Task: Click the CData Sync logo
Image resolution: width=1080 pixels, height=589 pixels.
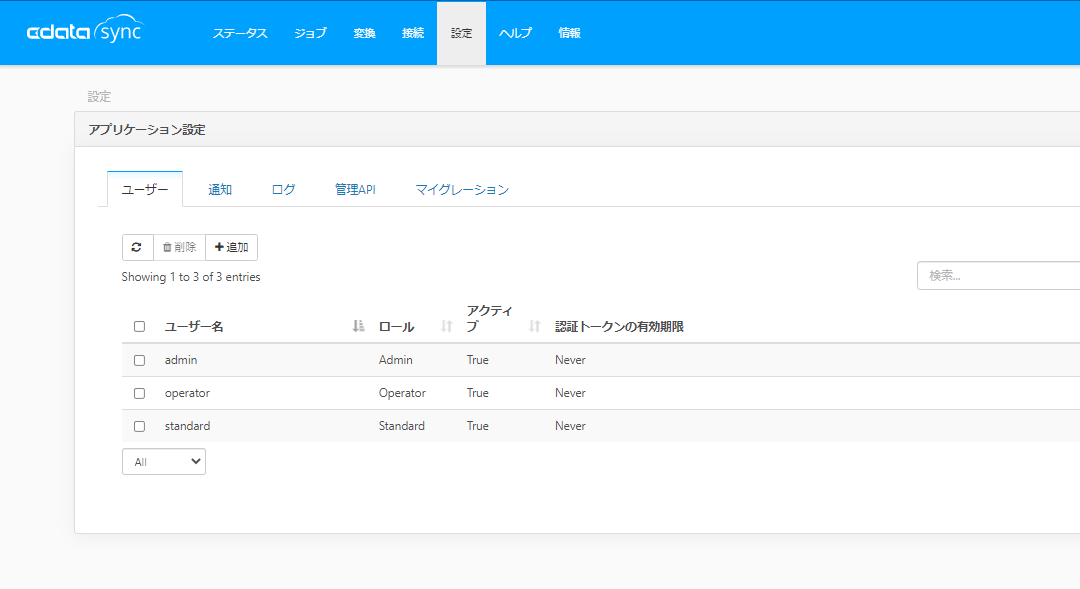Action: (x=85, y=32)
